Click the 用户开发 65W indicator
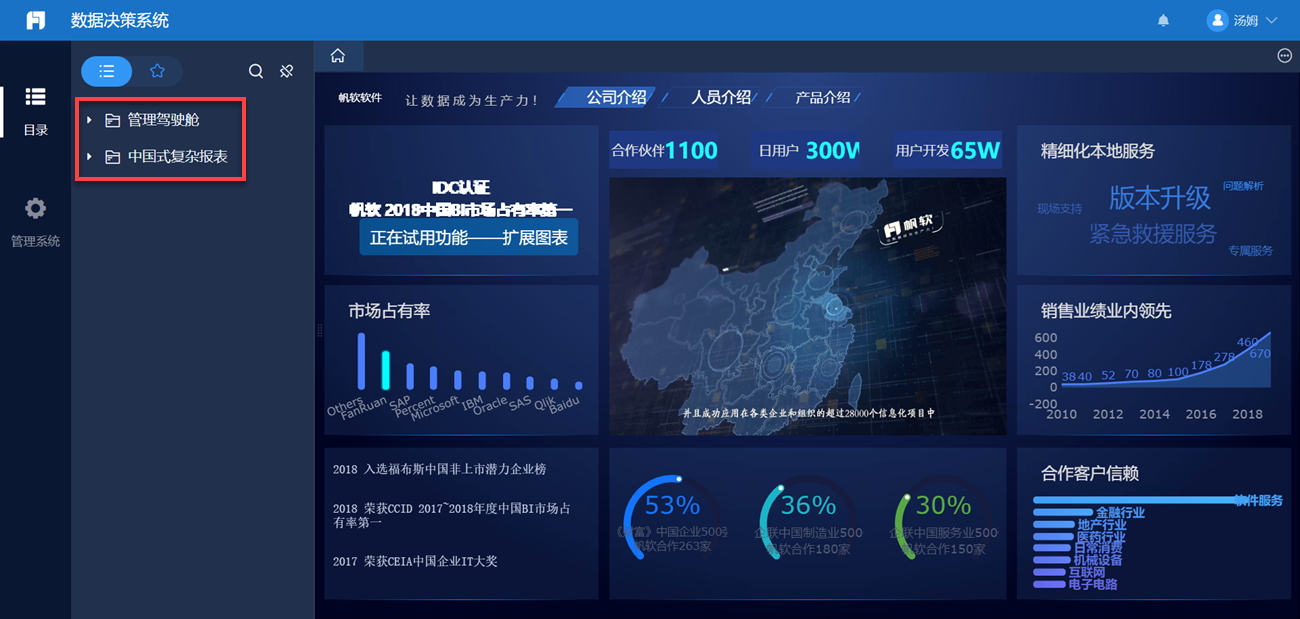Viewport: 1300px width, 619px height. point(947,150)
